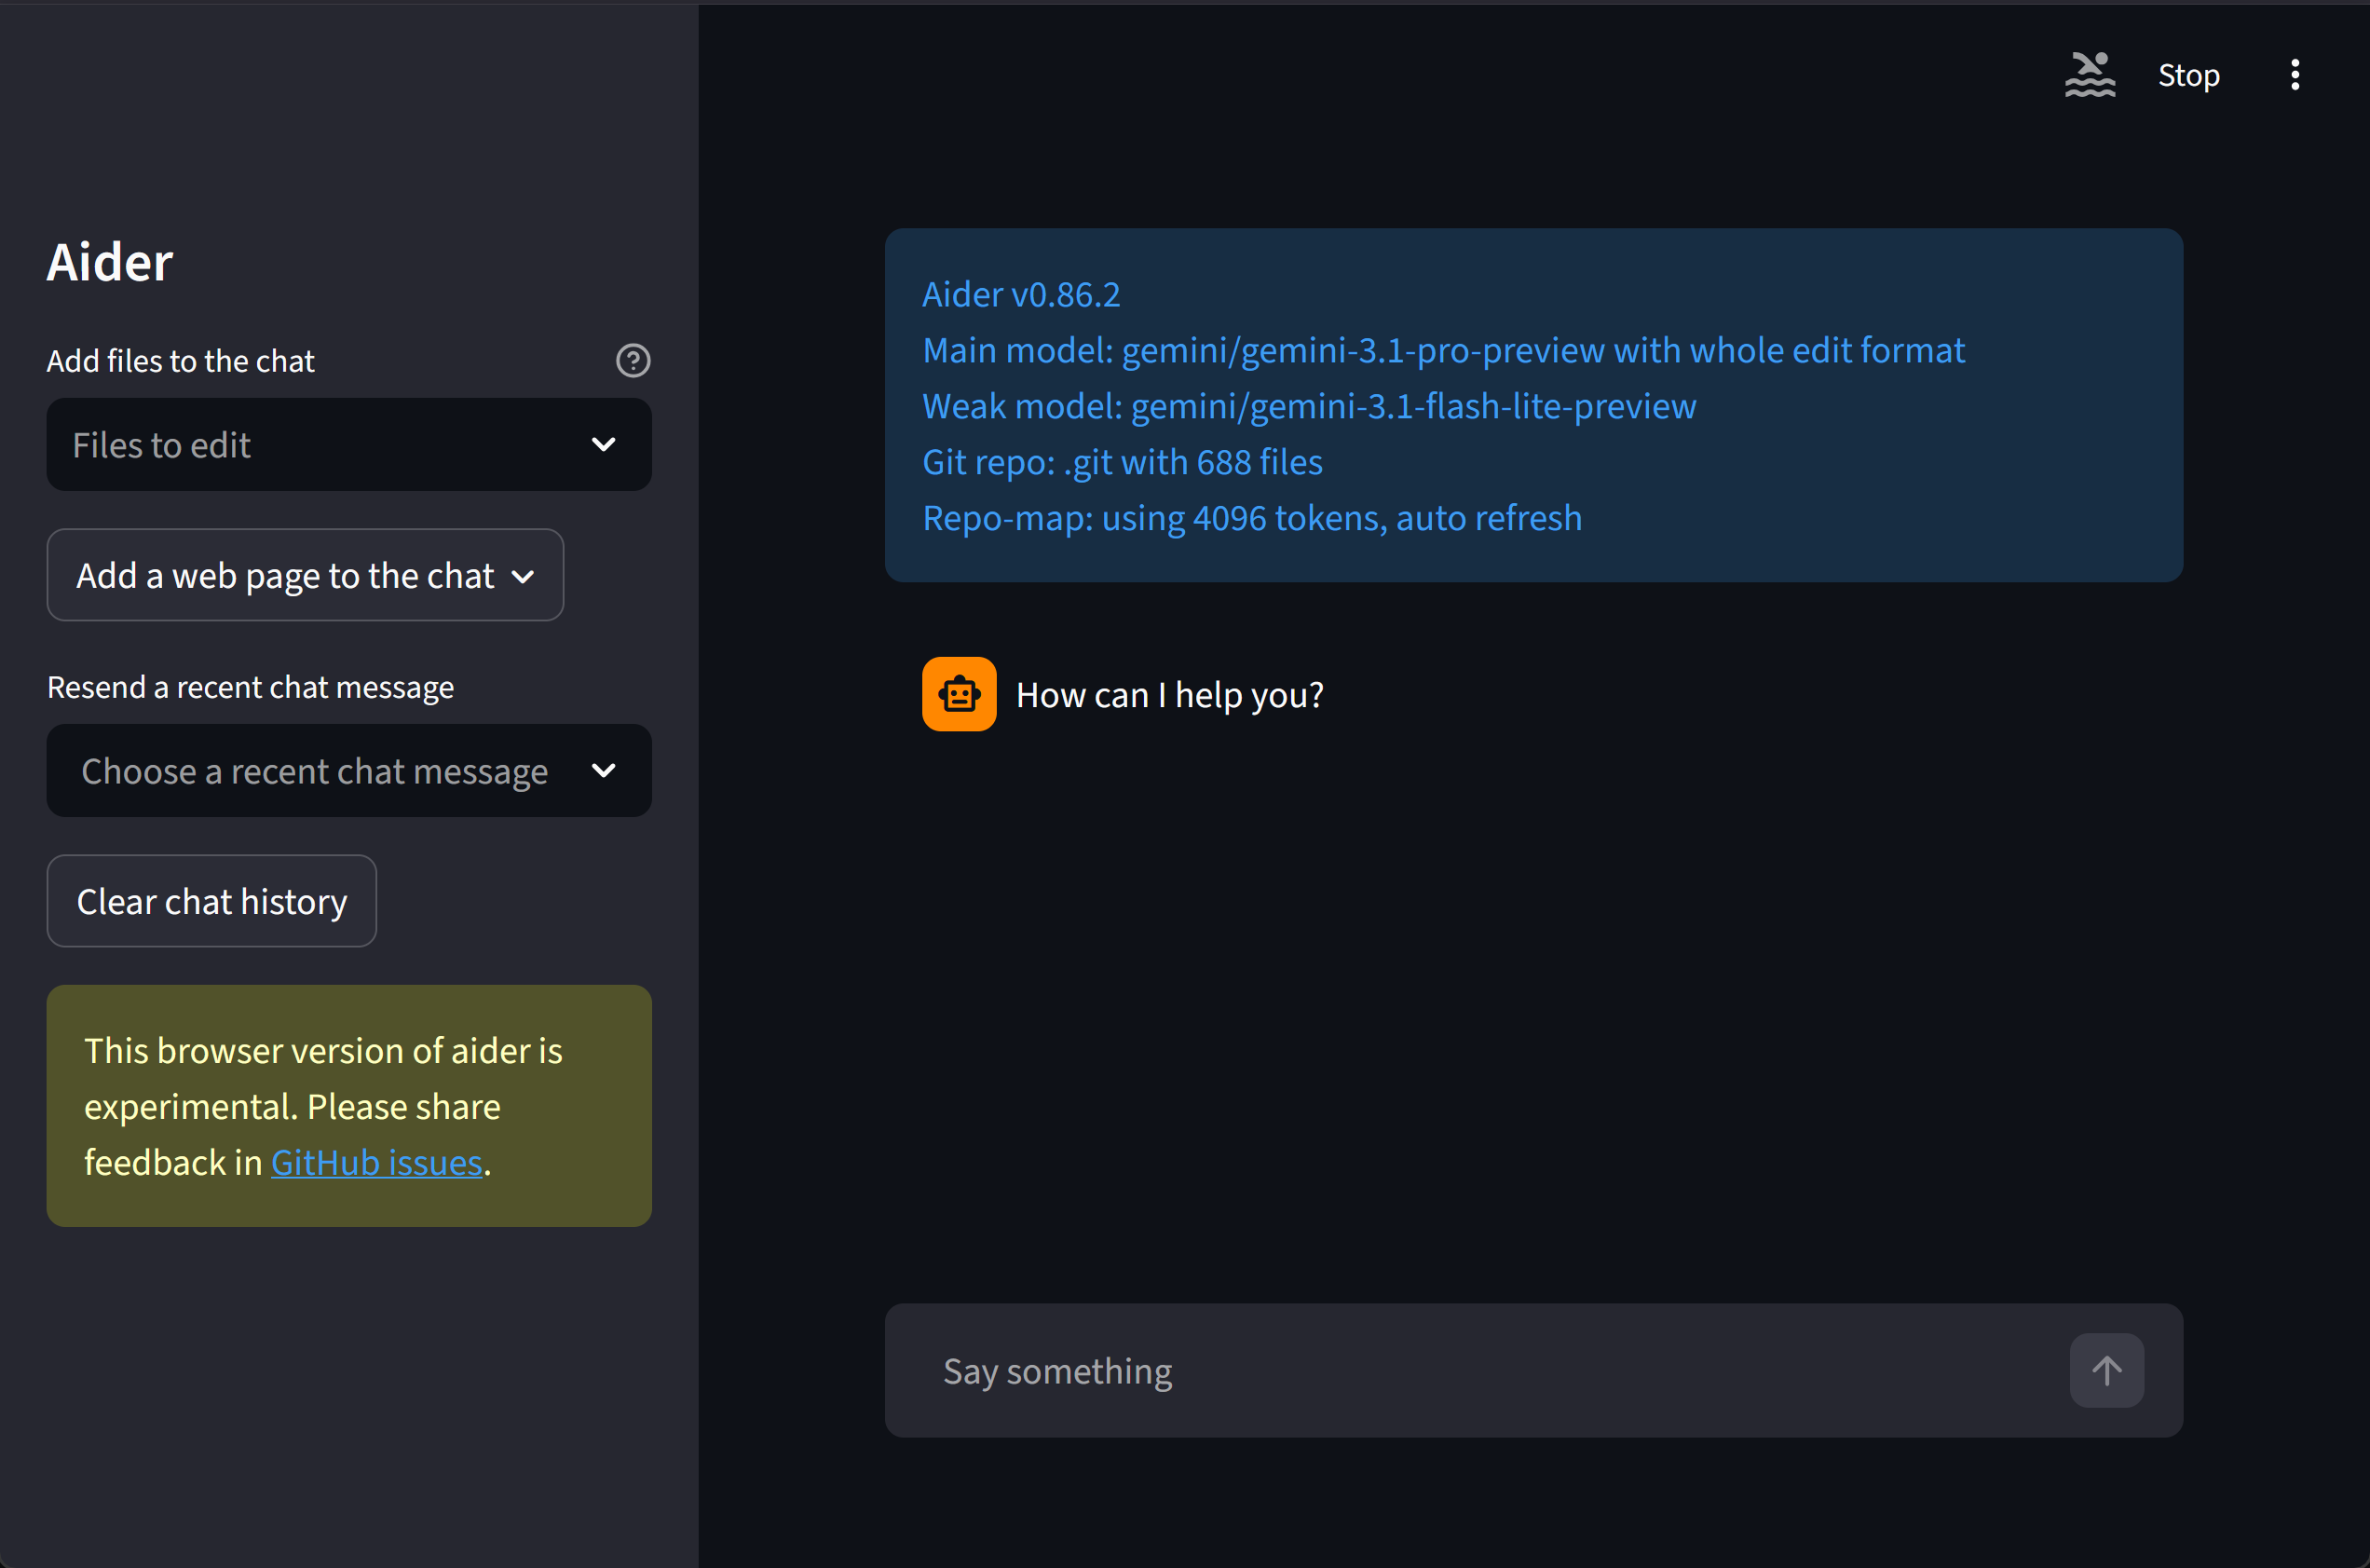
Task: Click the send message arrow
Action: [2106, 1370]
